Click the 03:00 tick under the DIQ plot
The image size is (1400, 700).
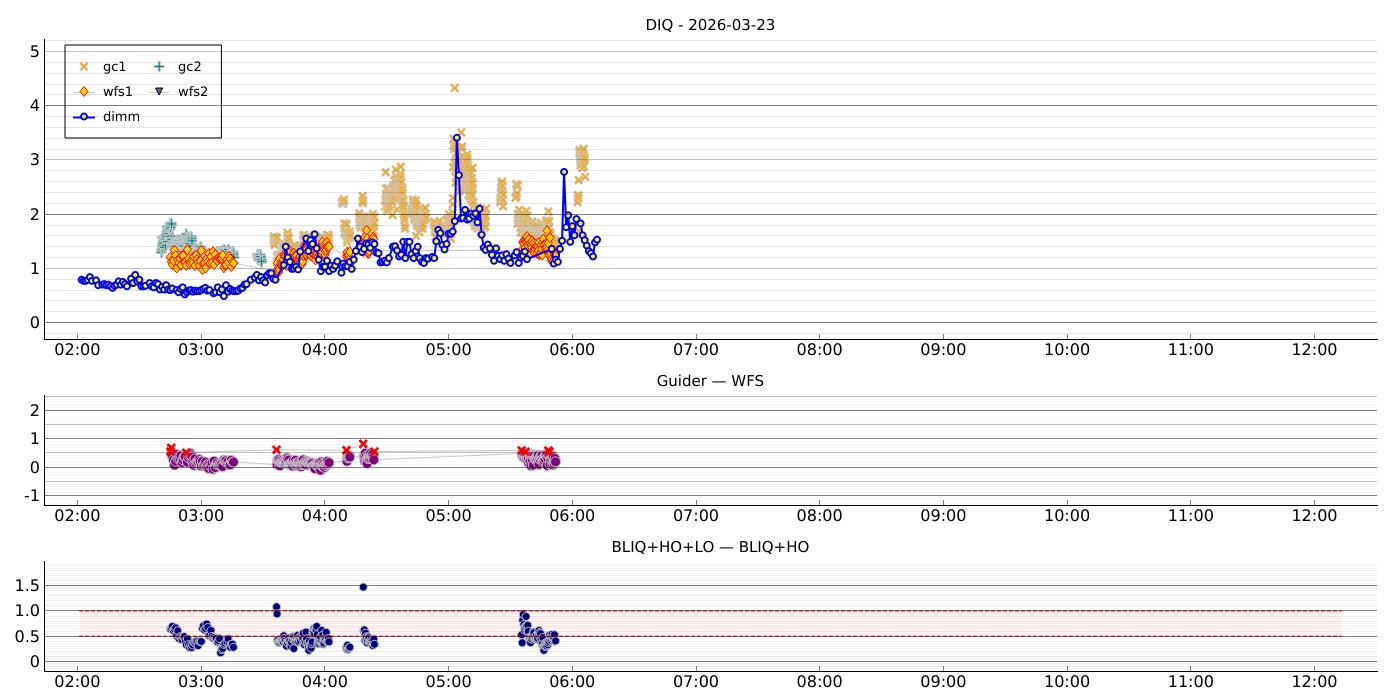(x=201, y=350)
